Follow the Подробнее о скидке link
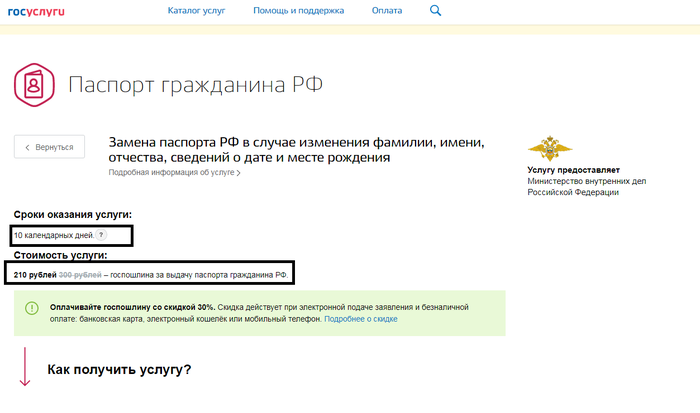This screenshot has height=413, width=700. point(361,320)
